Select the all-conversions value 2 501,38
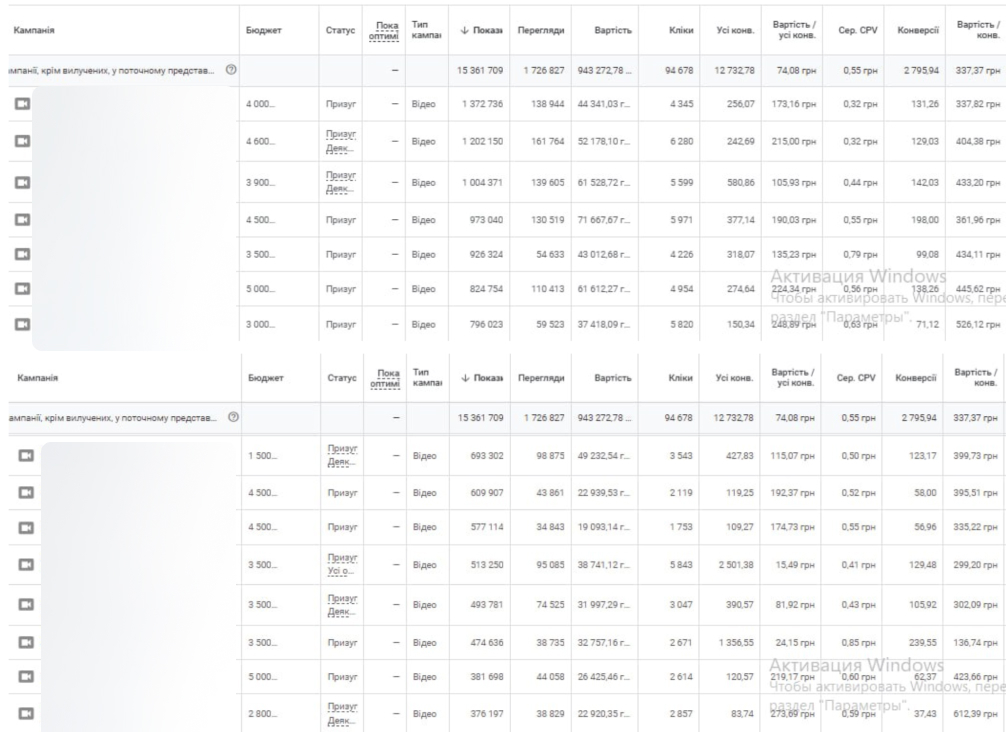Screen dimensions: 1006x732 tap(735, 565)
